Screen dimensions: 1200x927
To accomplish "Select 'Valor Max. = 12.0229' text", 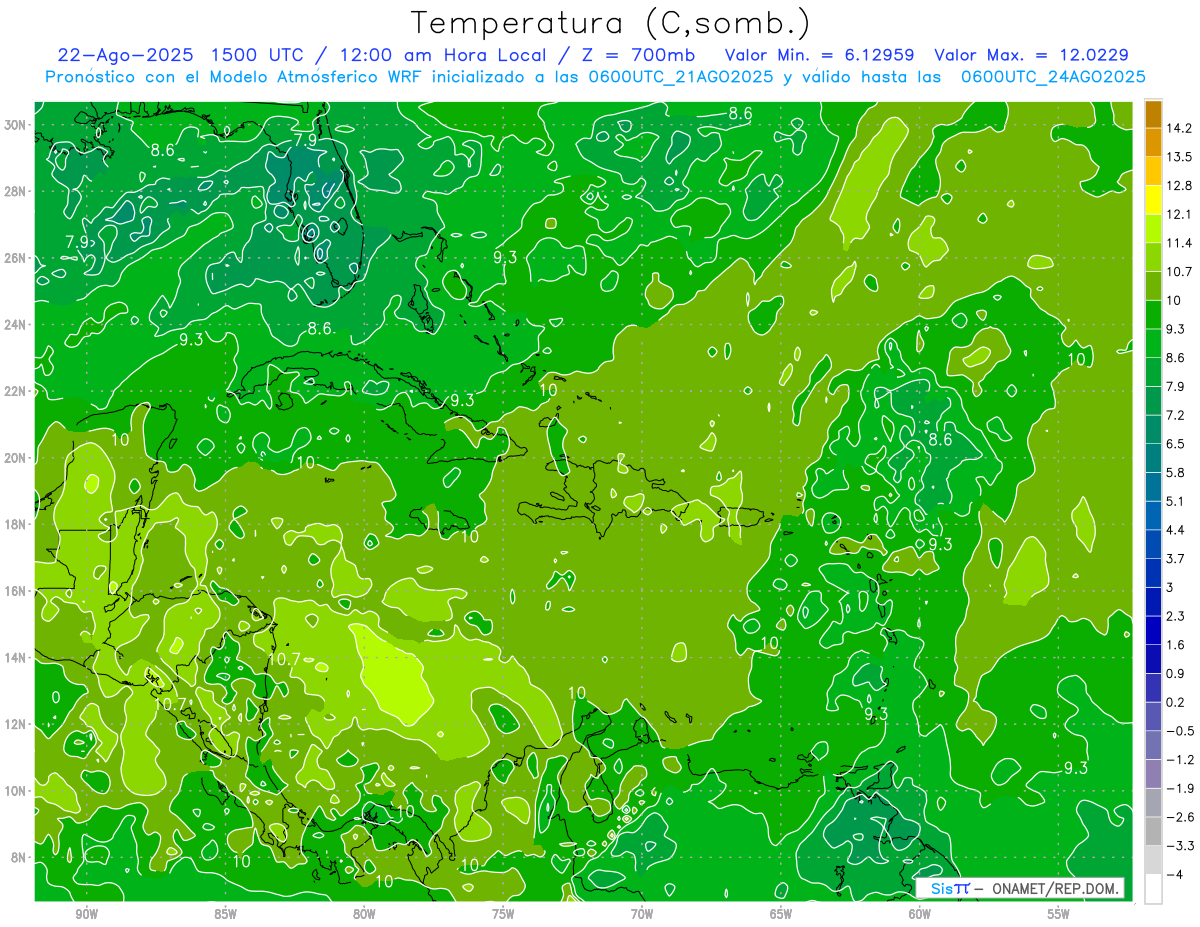I will coord(1031,55).
